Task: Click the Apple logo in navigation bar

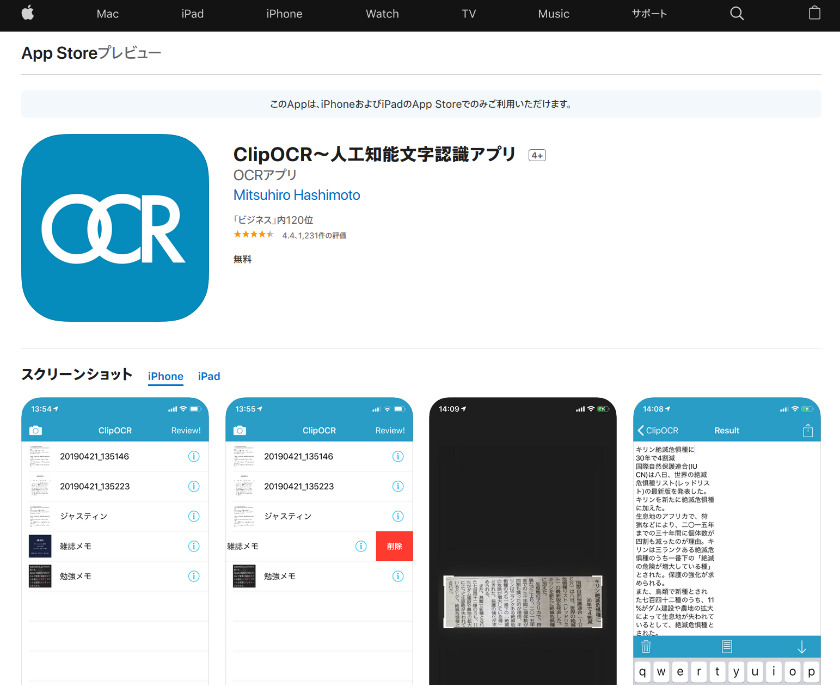Action: pyautogui.click(x=28, y=13)
